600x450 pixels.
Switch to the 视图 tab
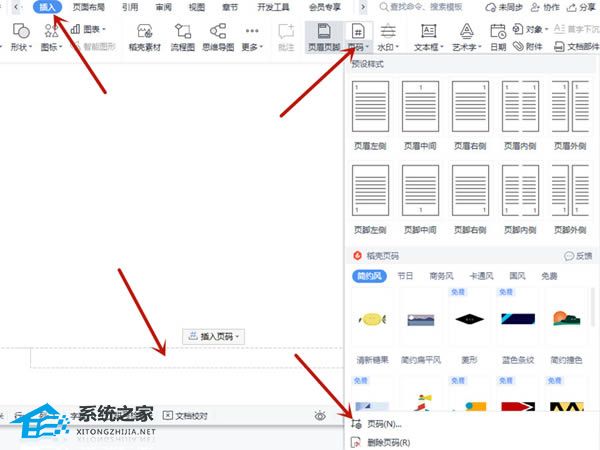click(x=197, y=7)
